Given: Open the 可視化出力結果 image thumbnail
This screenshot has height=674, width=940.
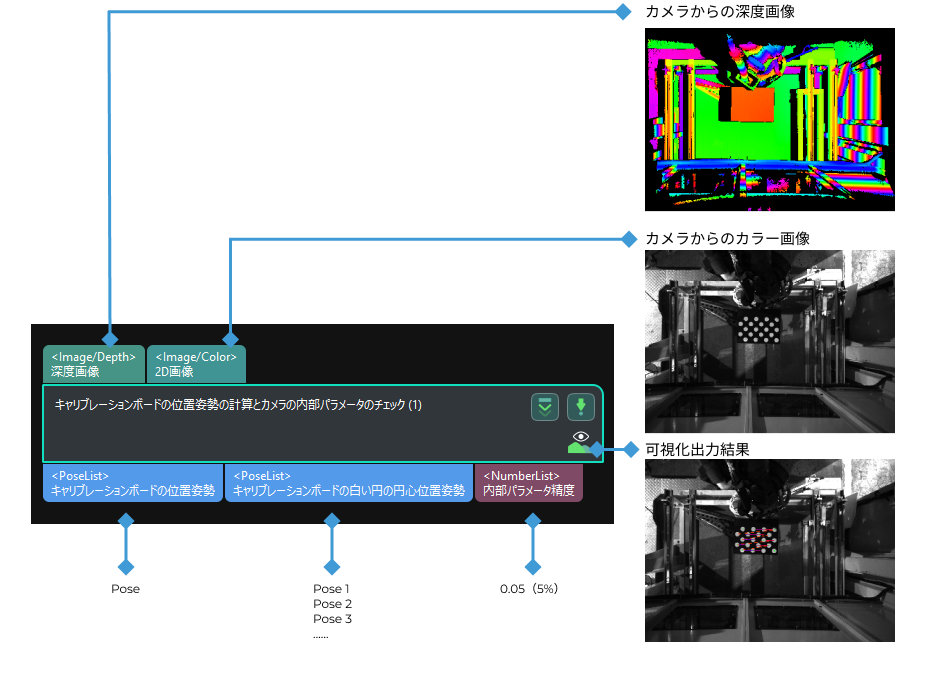Looking at the screenshot, I should [770, 550].
